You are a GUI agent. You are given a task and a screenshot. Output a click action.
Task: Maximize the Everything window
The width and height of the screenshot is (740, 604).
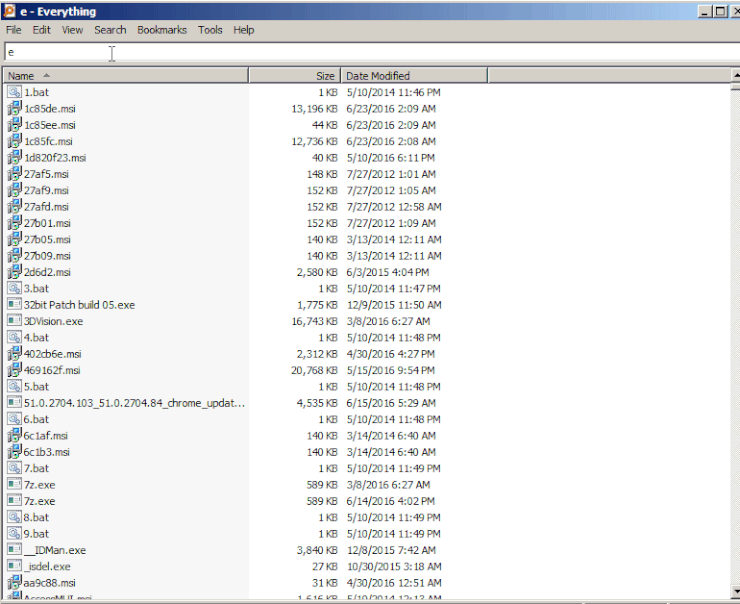pyautogui.click(x=720, y=11)
